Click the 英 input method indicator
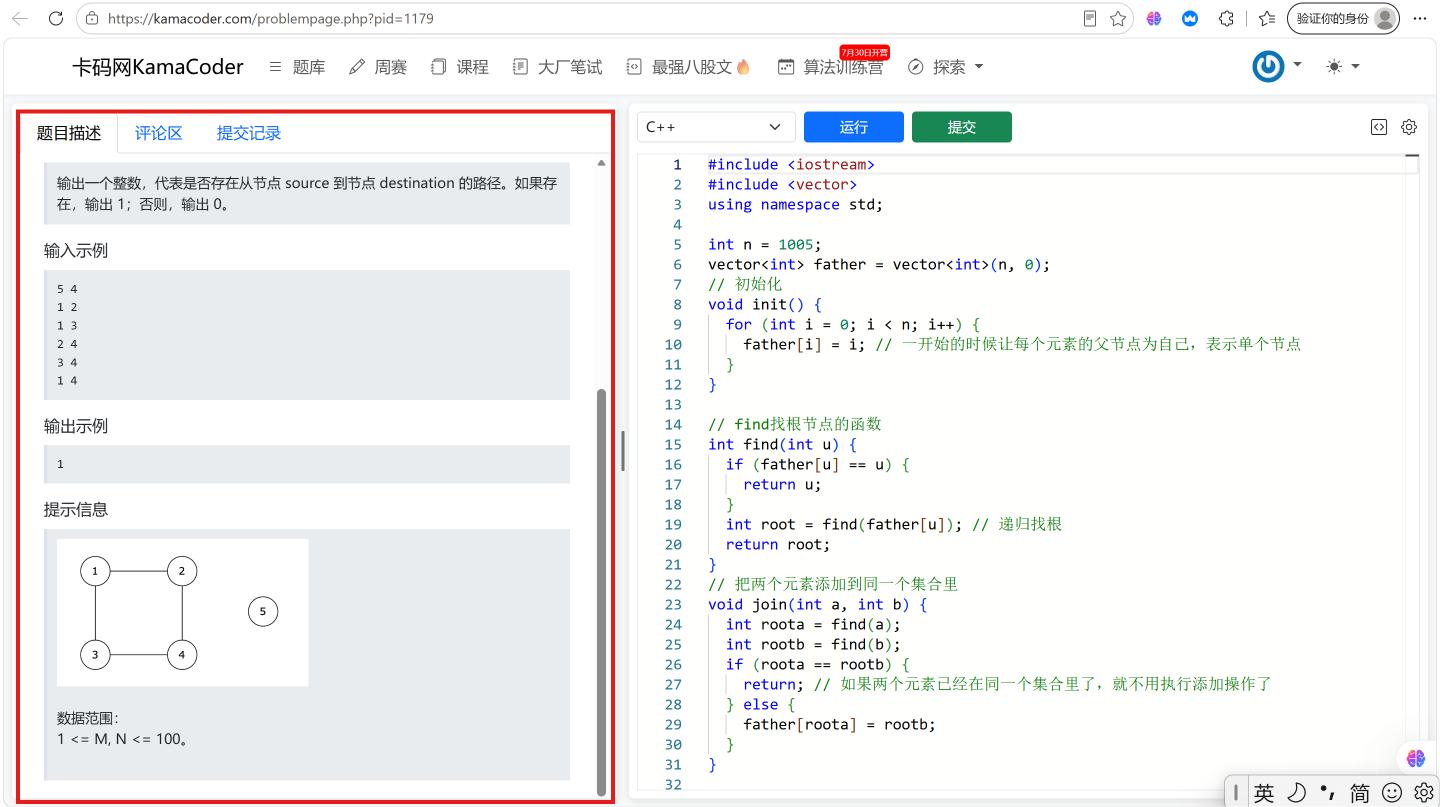The height and width of the screenshot is (807, 1440). click(x=1264, y=793)
